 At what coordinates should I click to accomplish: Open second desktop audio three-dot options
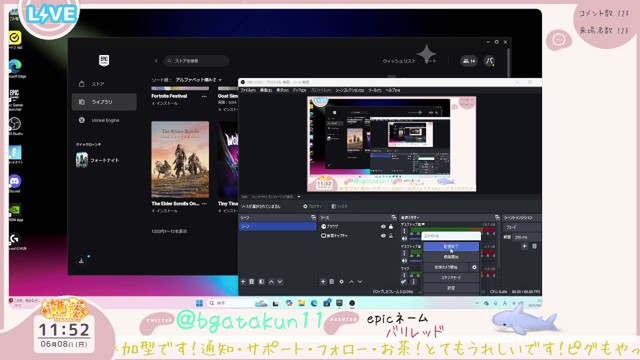tap(404, 253)
